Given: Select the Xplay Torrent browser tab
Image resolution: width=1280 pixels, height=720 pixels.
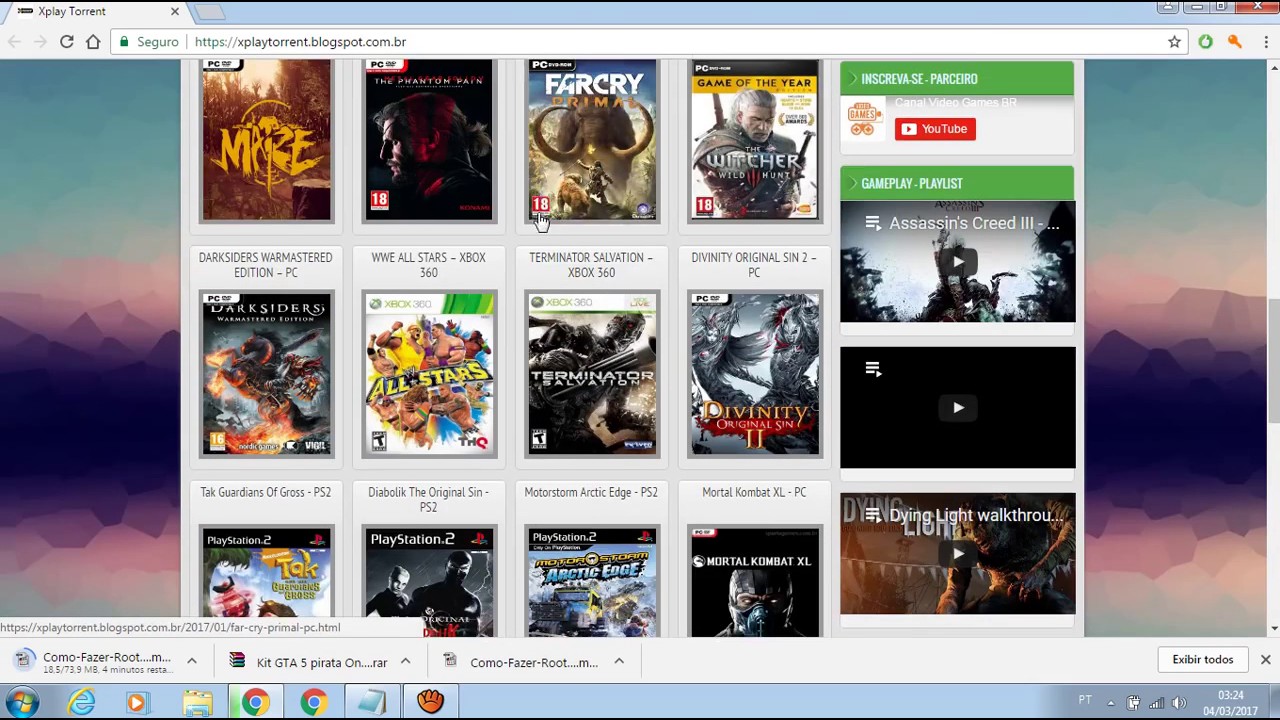Looking at the screenshot, I should (95, 11).
